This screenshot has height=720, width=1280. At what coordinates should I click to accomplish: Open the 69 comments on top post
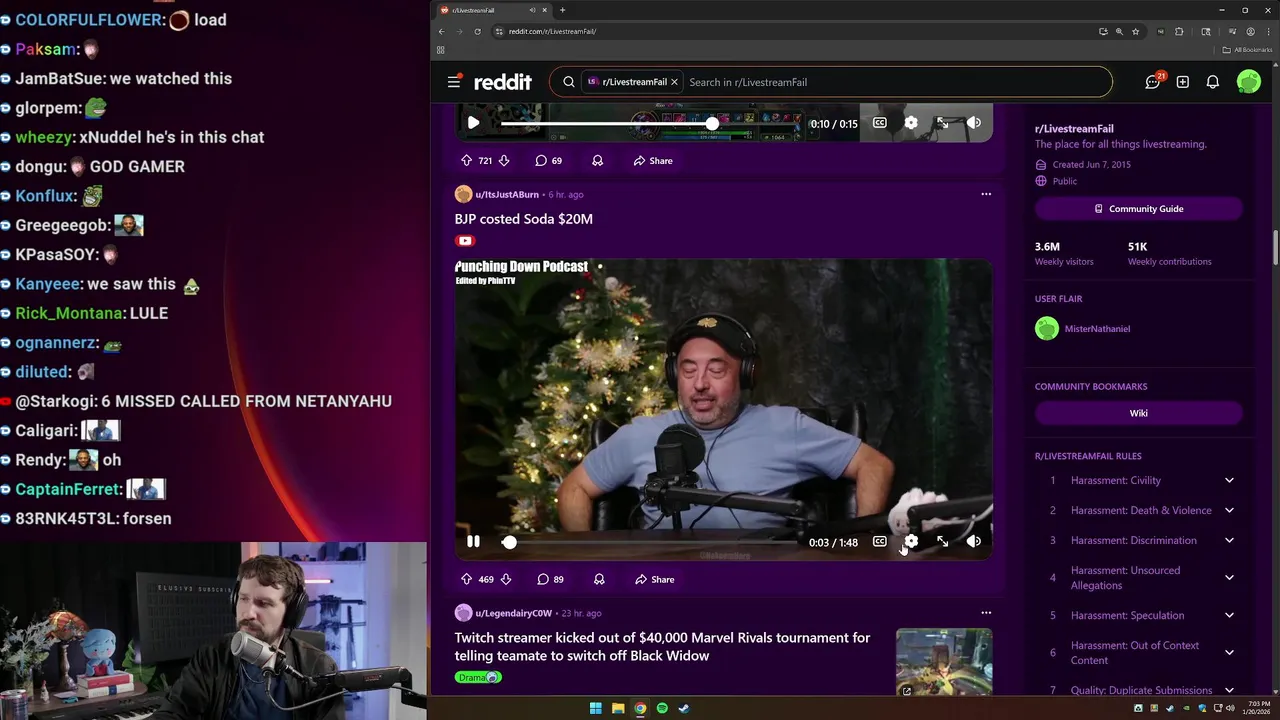click(549, 160)
